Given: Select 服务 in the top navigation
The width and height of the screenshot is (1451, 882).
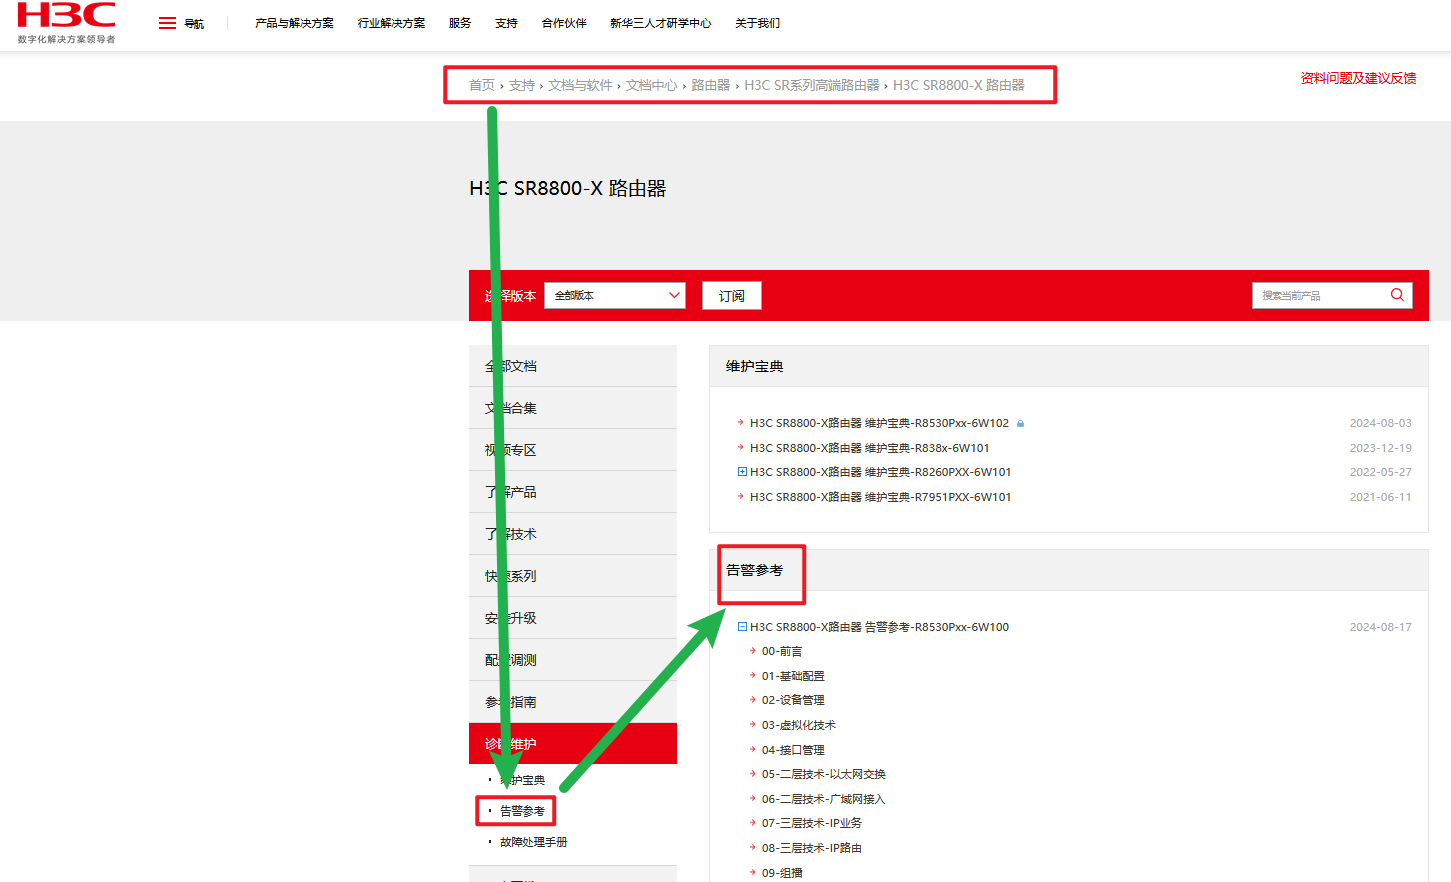Looking at the screenshot, I should coord(460,23).
